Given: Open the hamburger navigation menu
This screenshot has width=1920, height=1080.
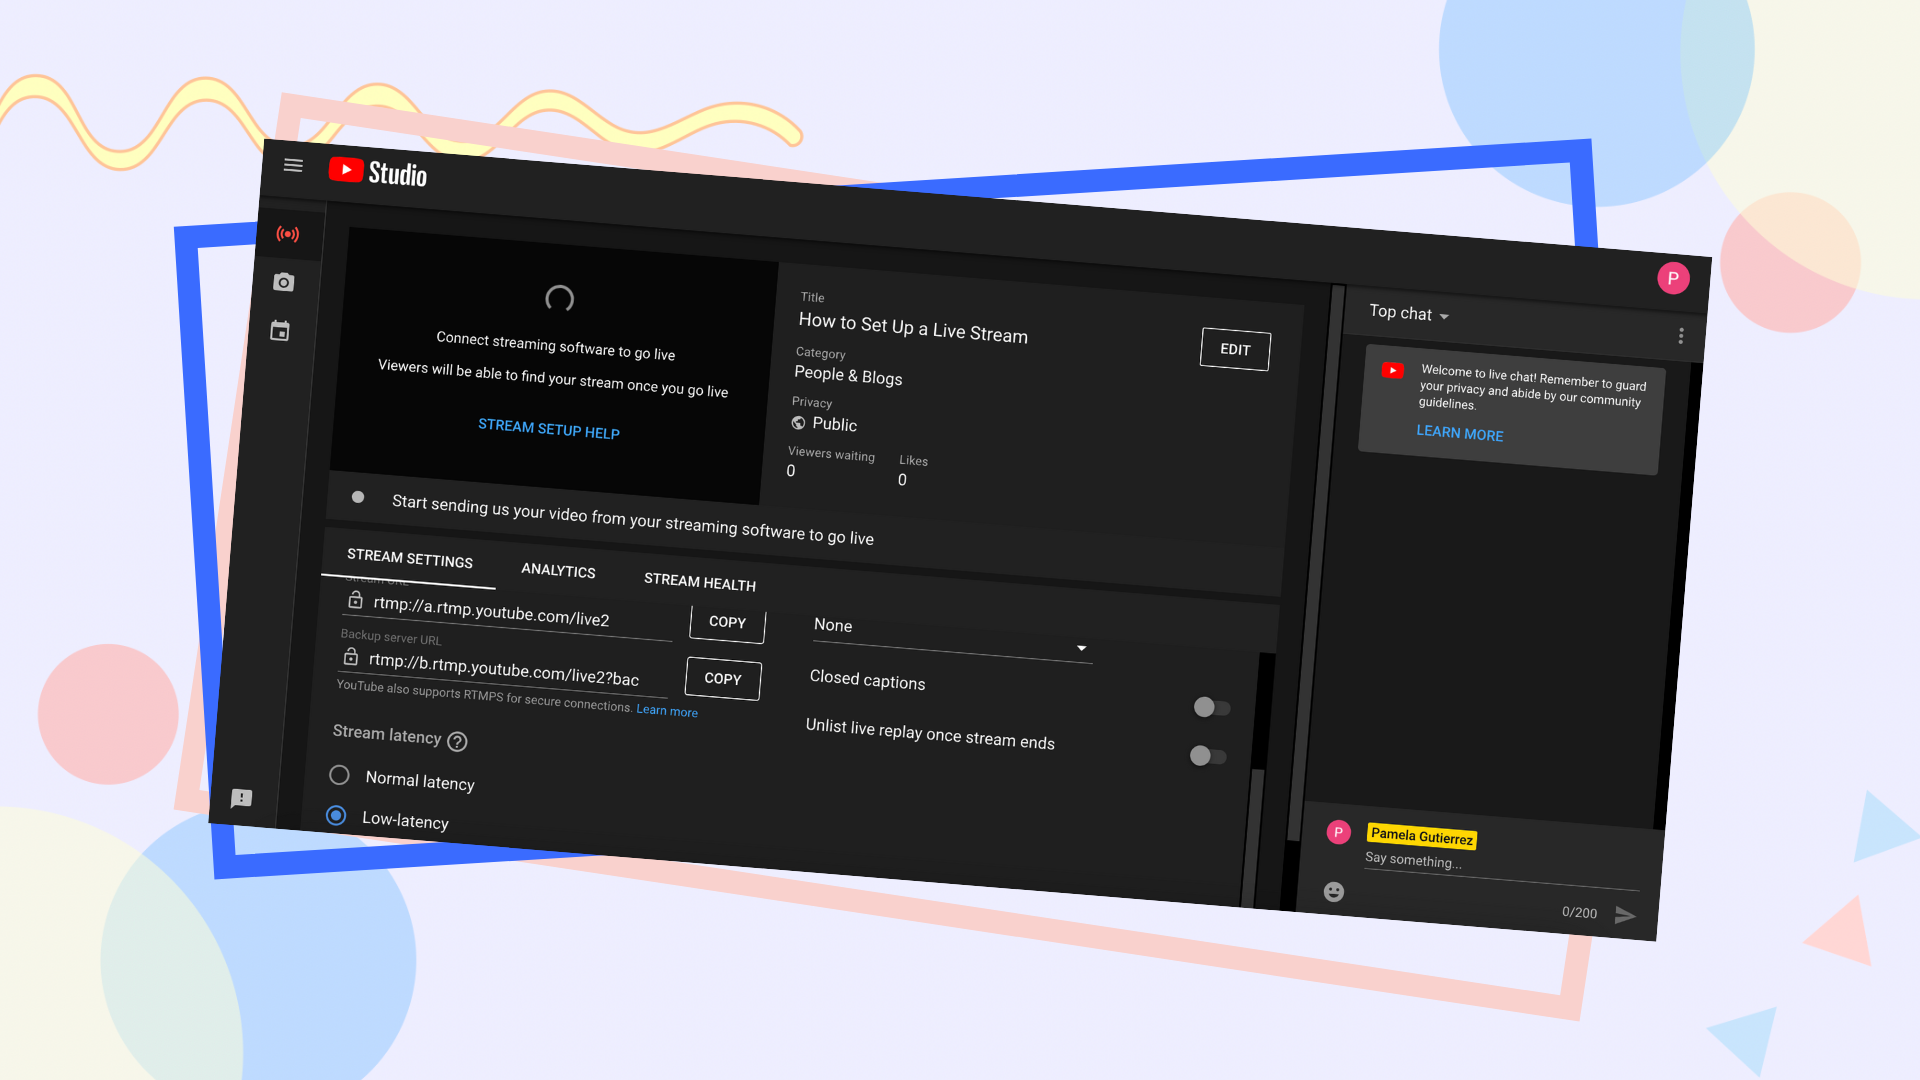Looking at the screenshot, I should pyautogui.click(x=293, y=166).
